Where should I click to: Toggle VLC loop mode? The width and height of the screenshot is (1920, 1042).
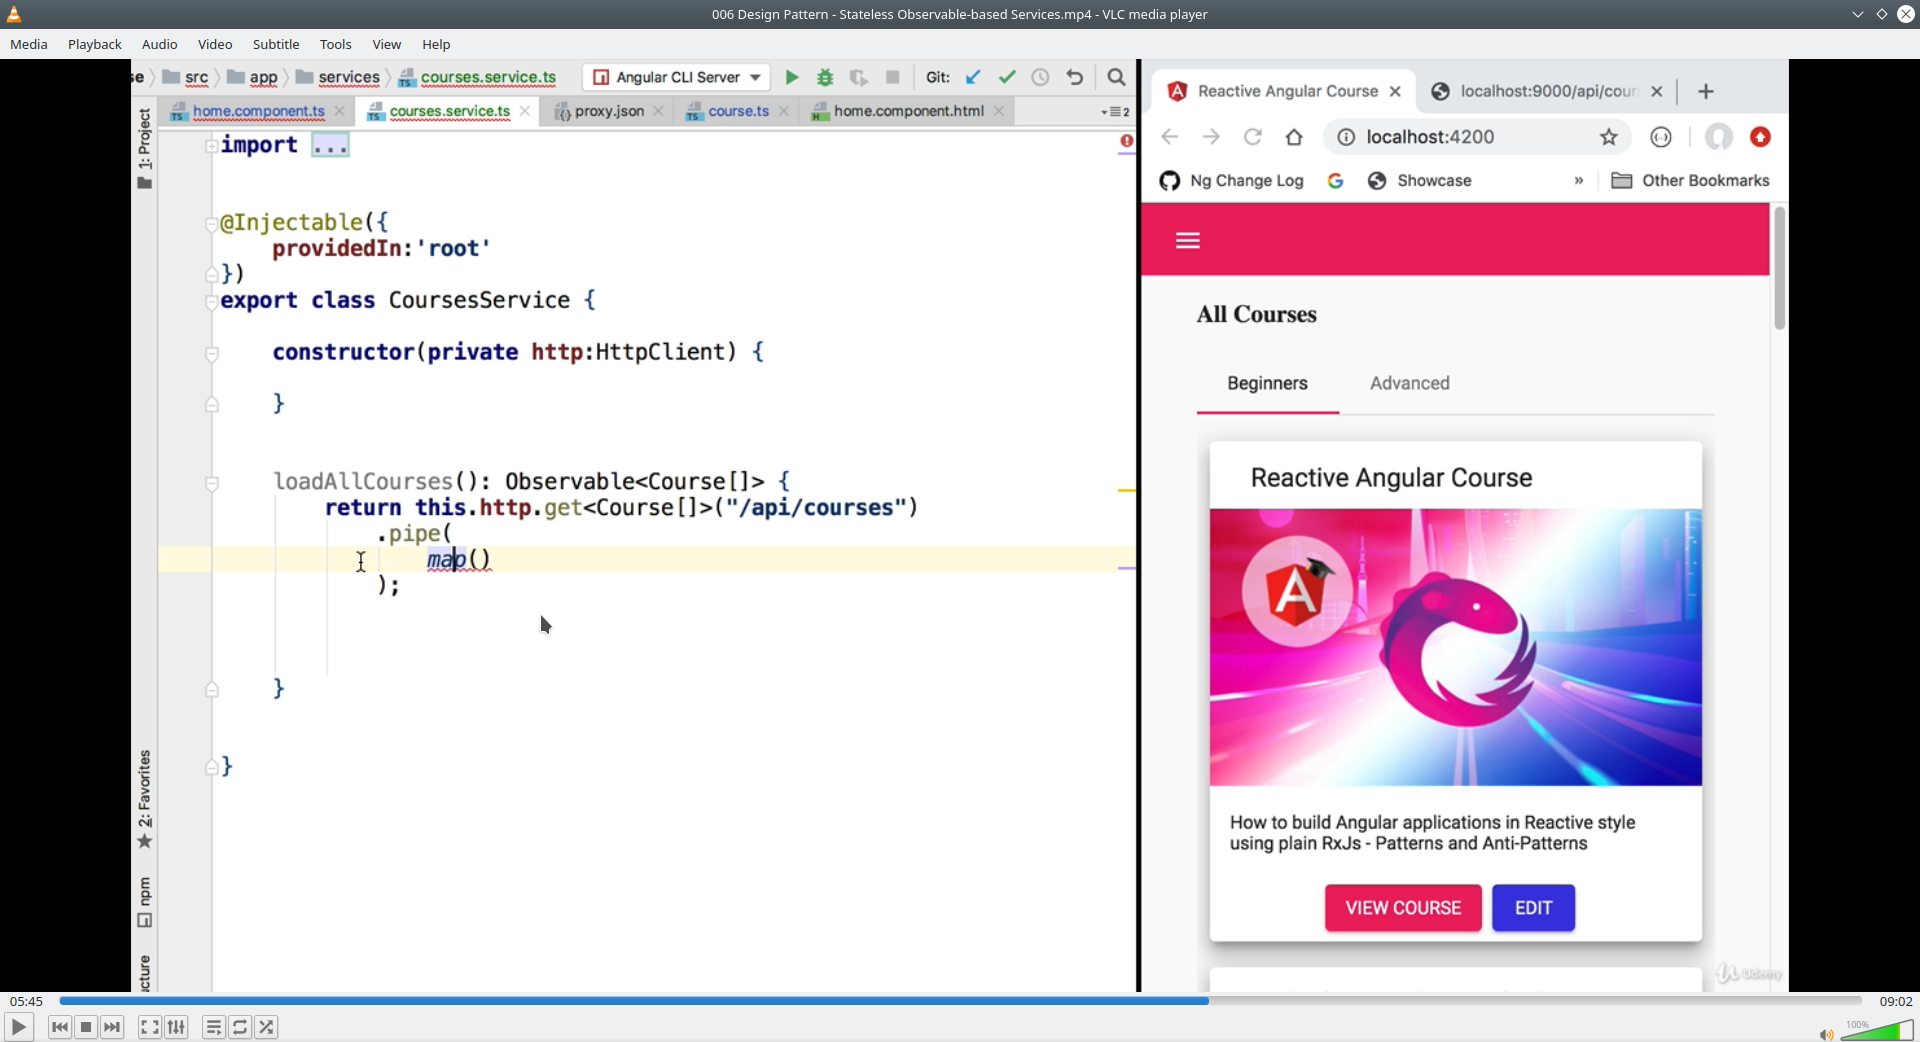coord(240,1027)
